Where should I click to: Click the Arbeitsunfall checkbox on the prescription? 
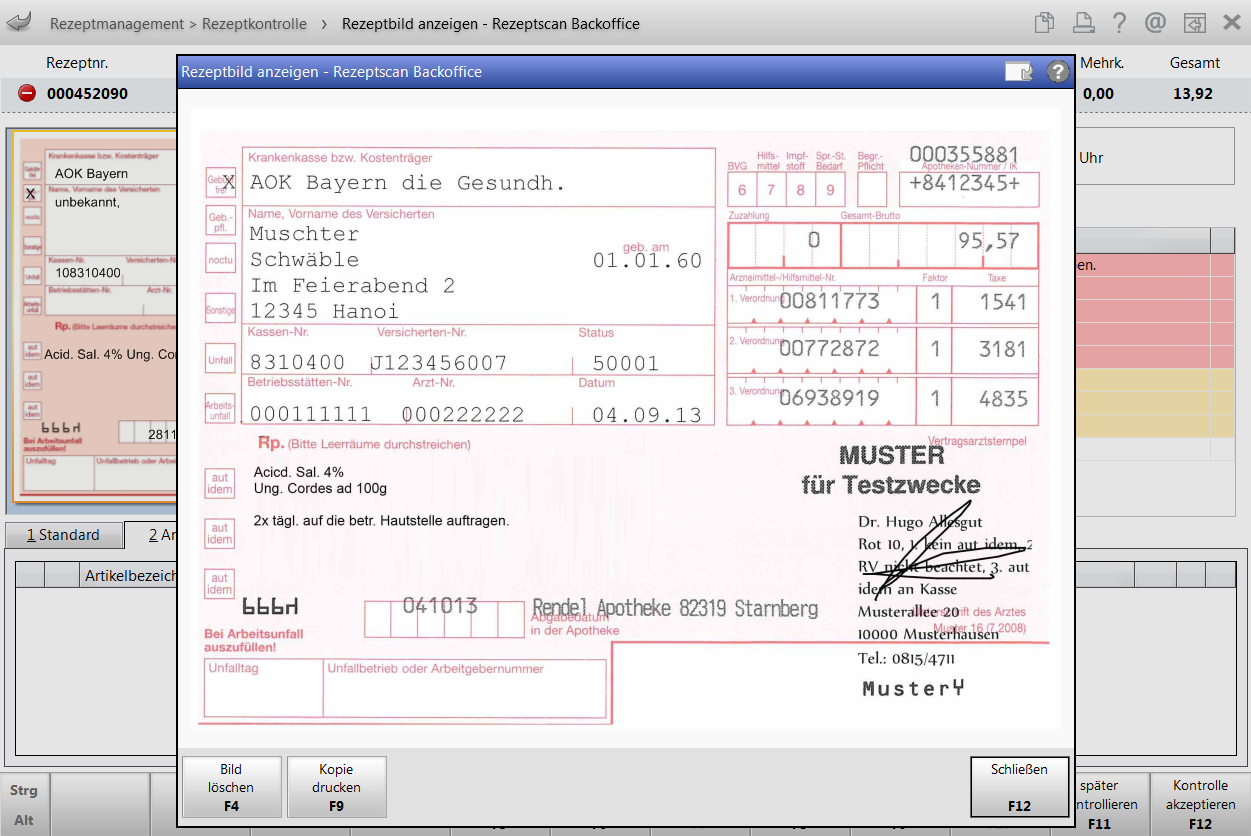pyautogui.click(x=220, y=409)
